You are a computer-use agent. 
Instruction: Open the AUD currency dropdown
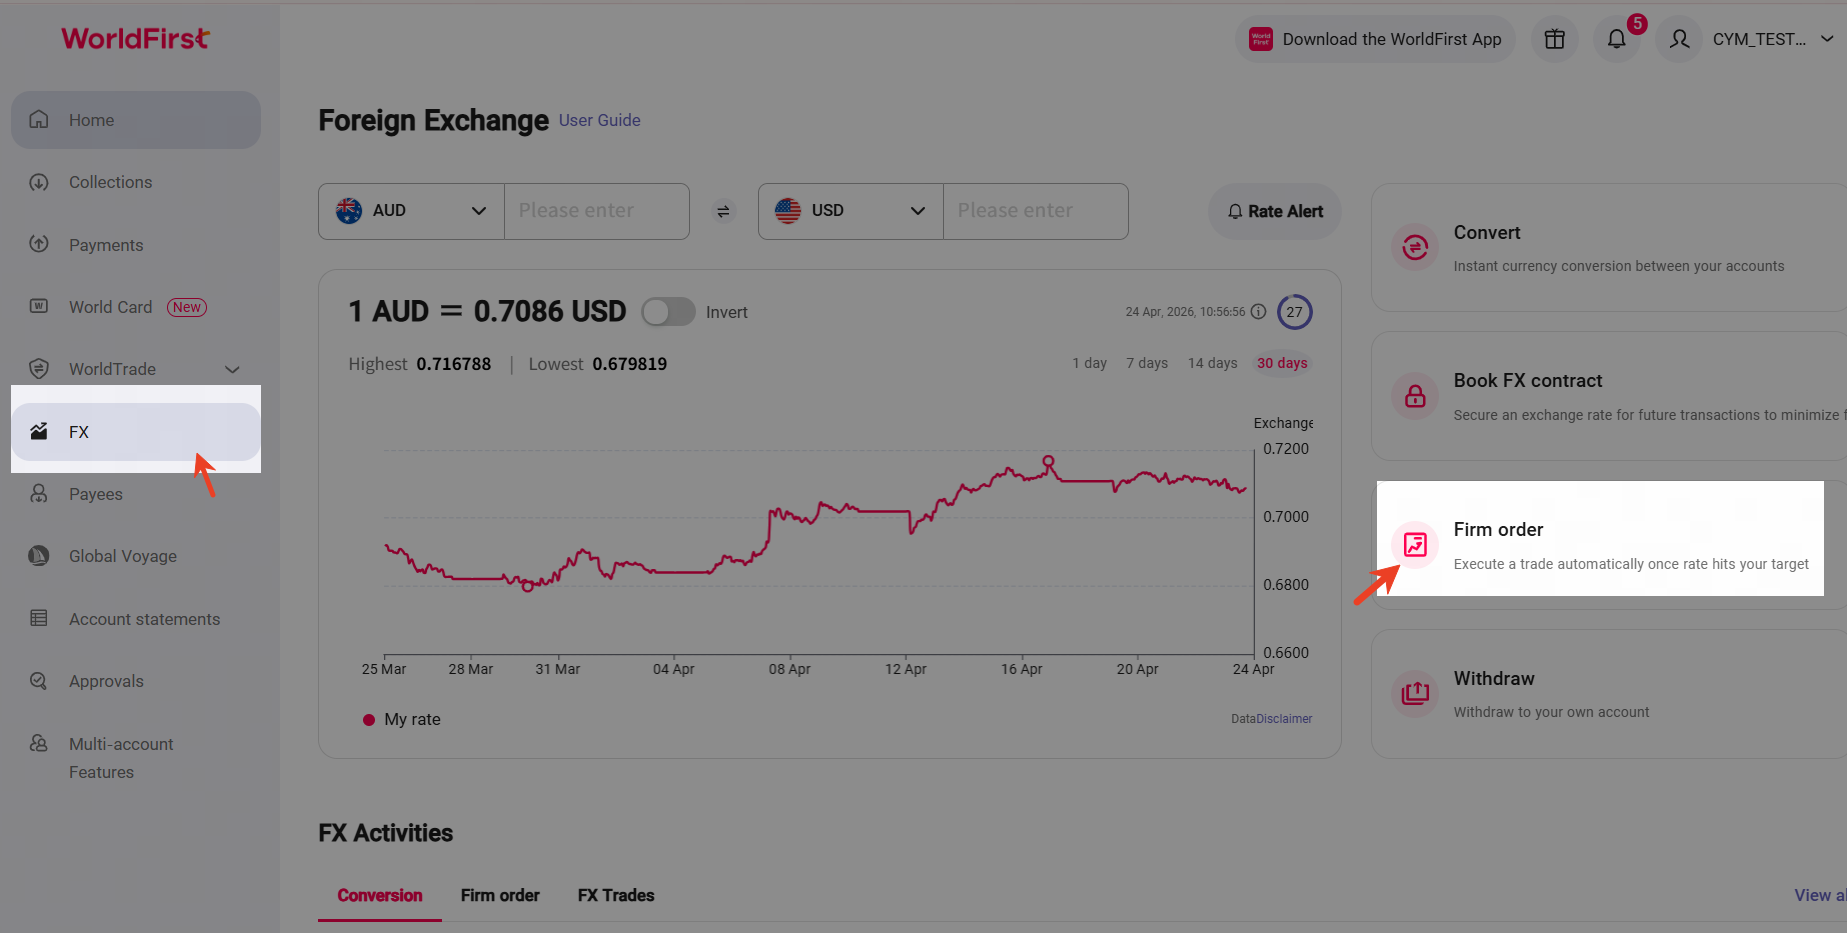(x=411, y=211)
